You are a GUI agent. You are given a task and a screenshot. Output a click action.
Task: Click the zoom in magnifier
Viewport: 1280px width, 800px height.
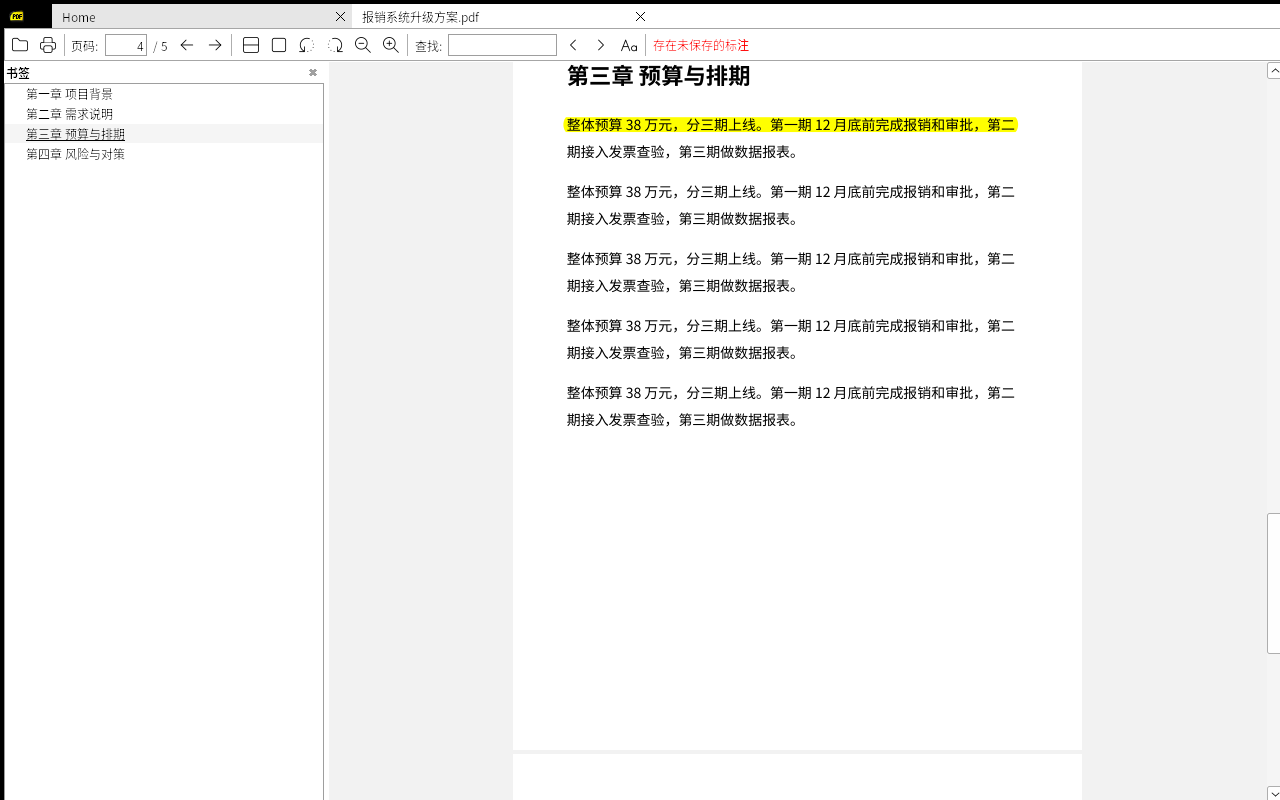(x=391, y=45)
